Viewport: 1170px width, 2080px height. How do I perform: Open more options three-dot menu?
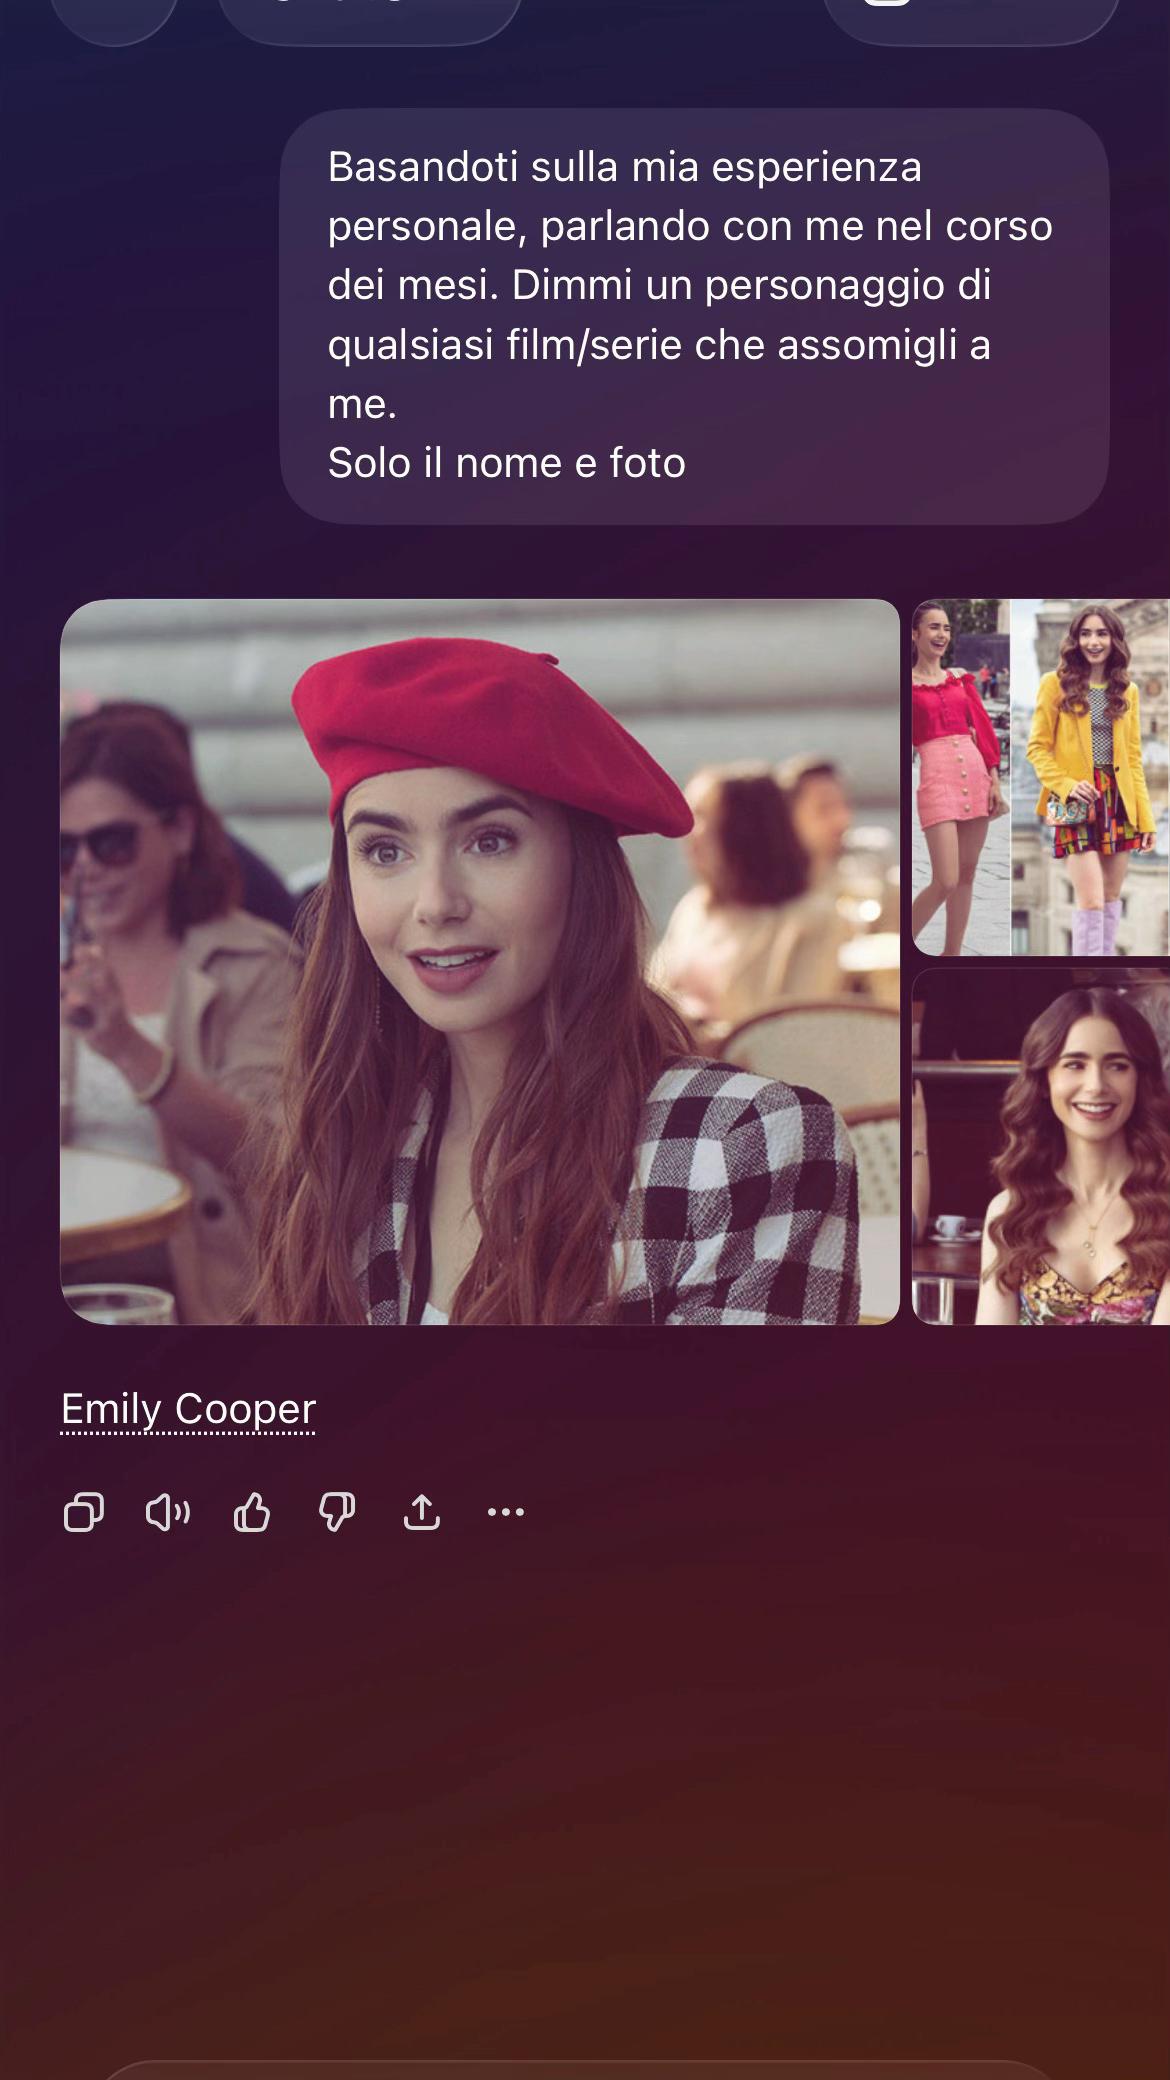click(506, 1512)
